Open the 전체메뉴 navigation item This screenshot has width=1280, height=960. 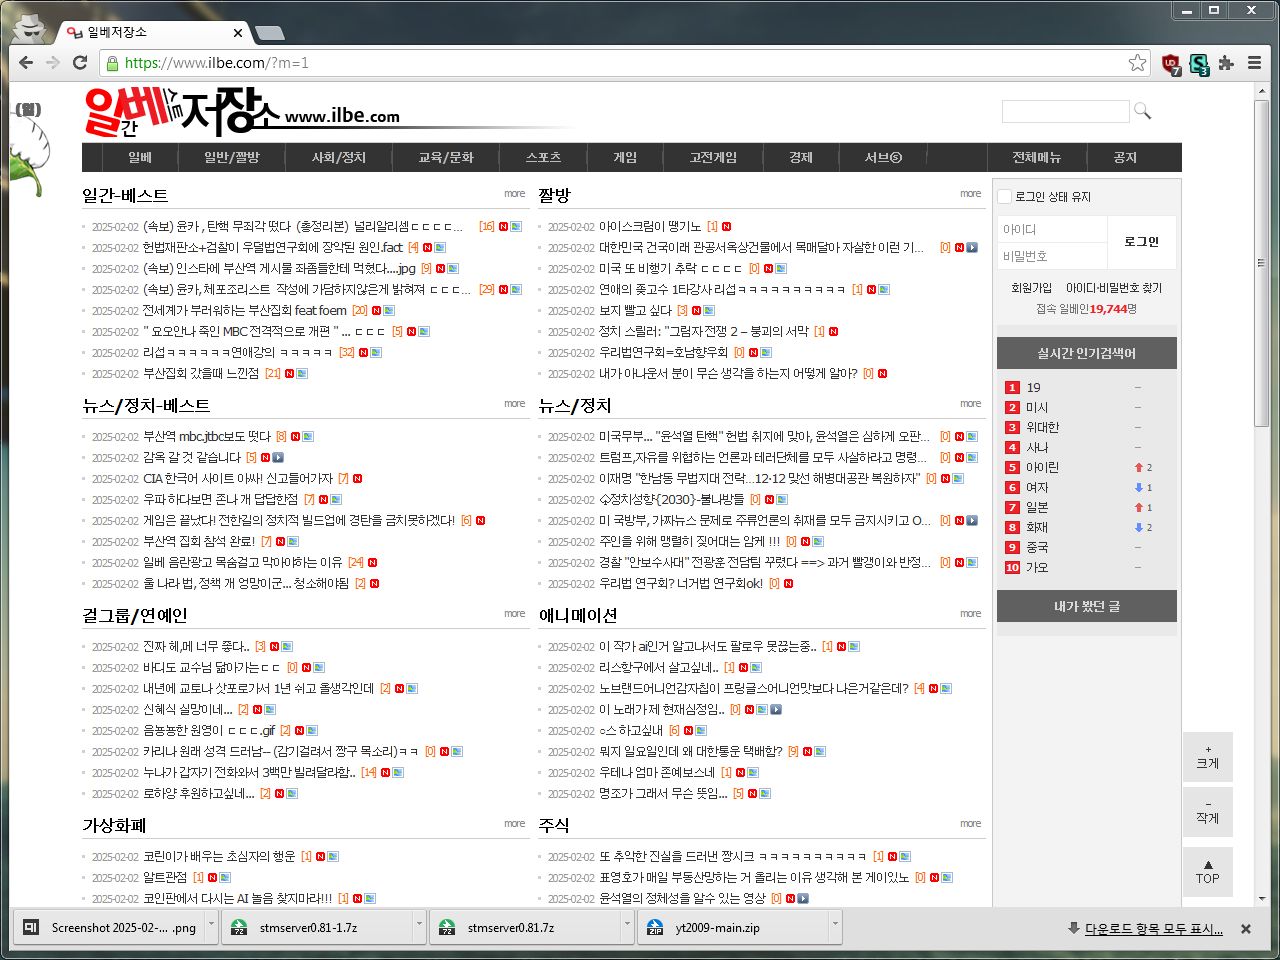[1036, 157]
